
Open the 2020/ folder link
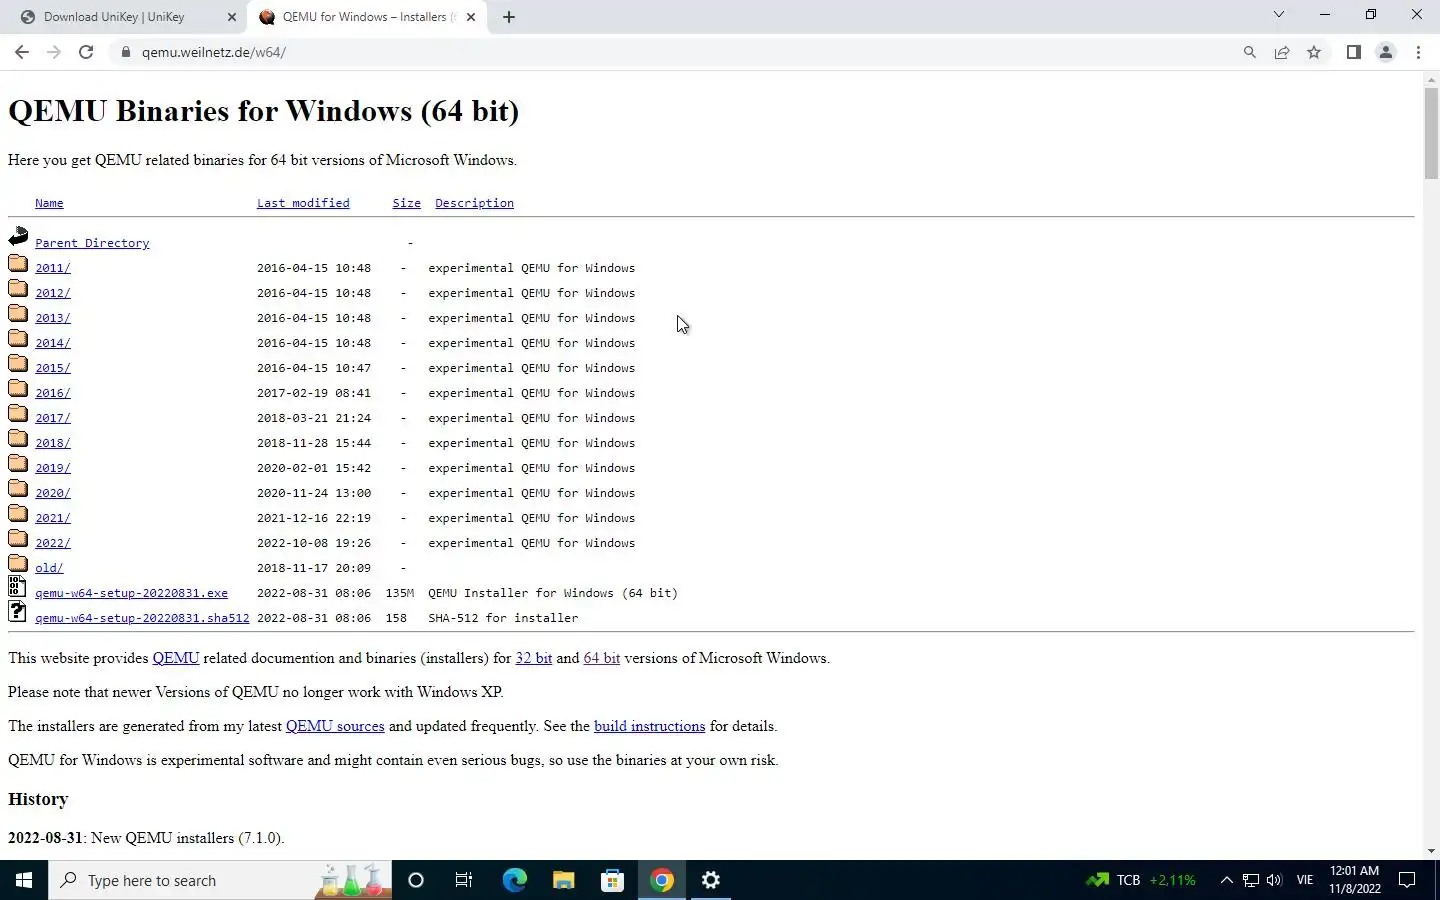click(53, 493)
